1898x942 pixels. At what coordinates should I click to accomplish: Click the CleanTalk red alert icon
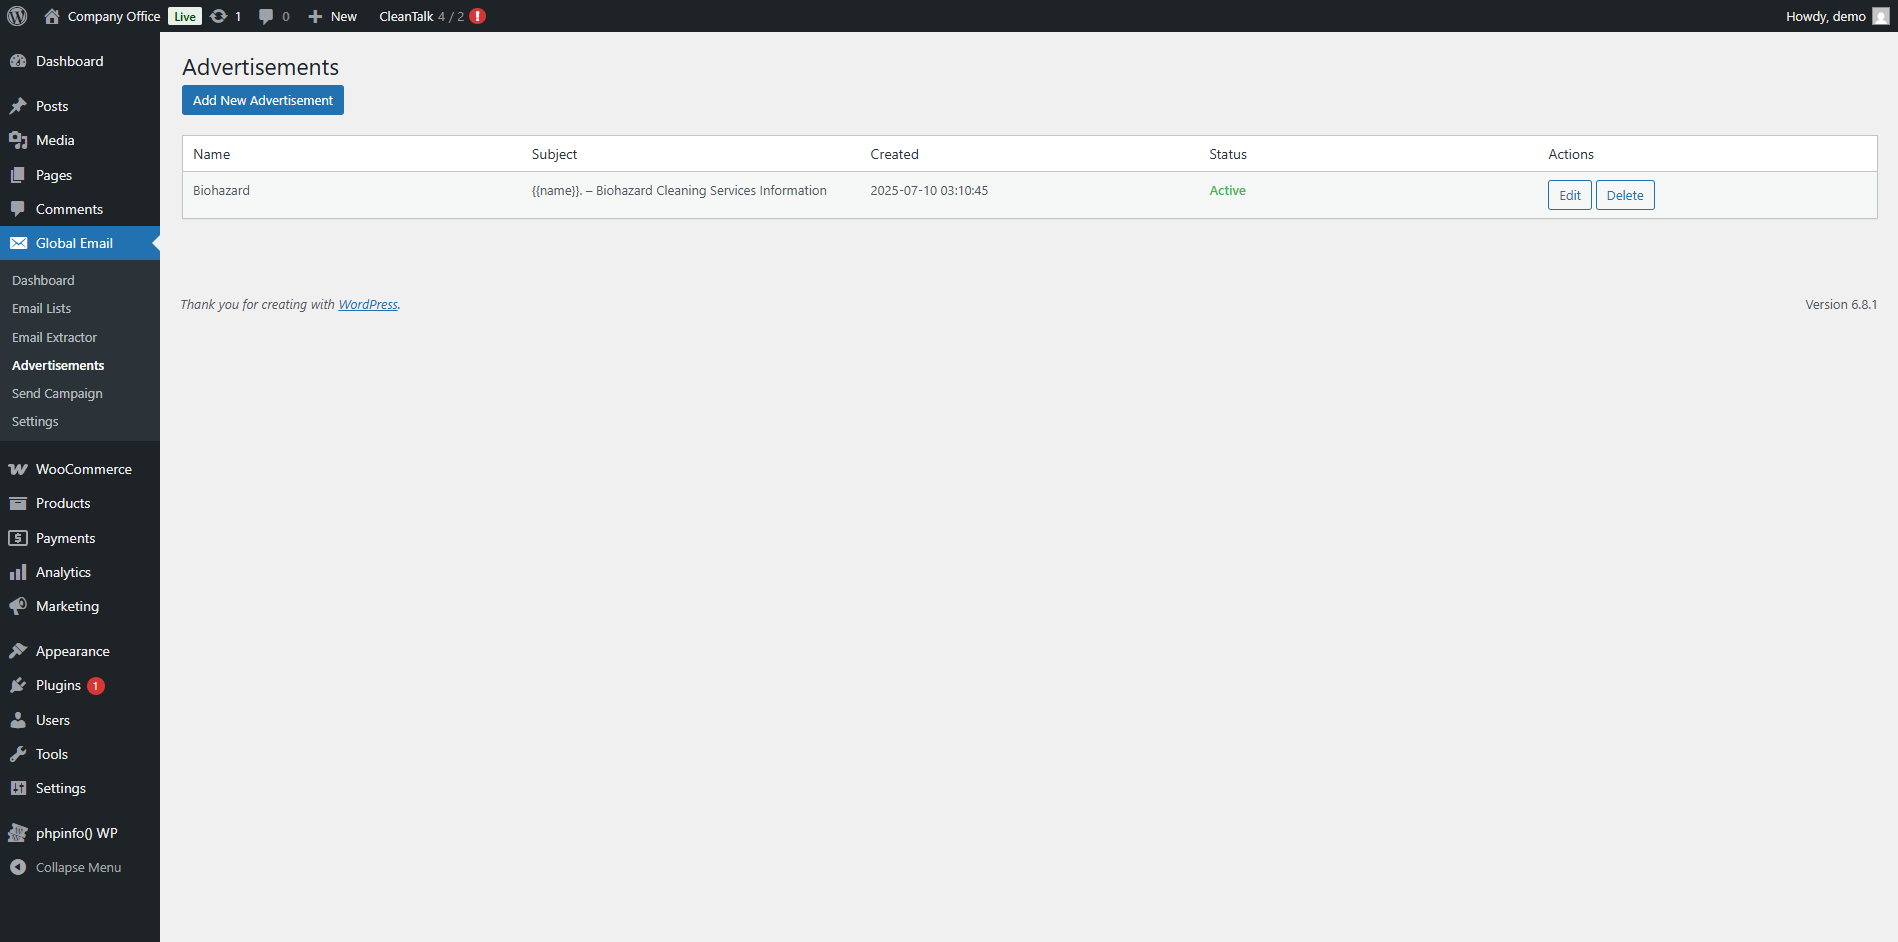[478, 16]
